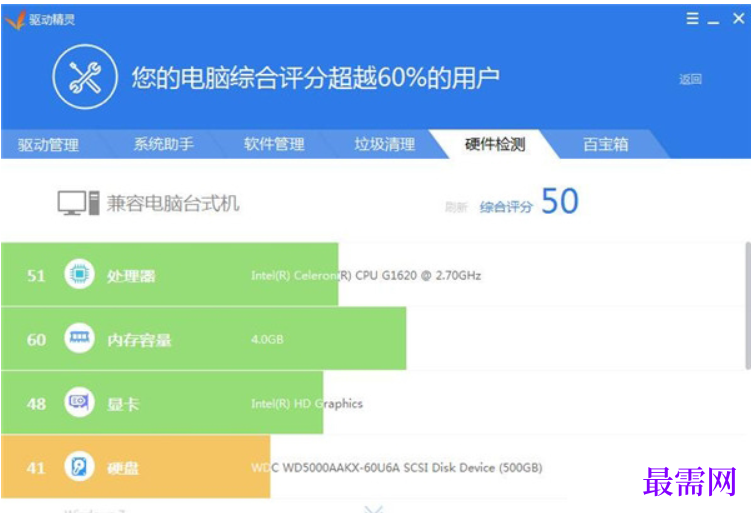Click the 刷新 refresh link
Screen dimensions: 755x513
coord(456,207)
